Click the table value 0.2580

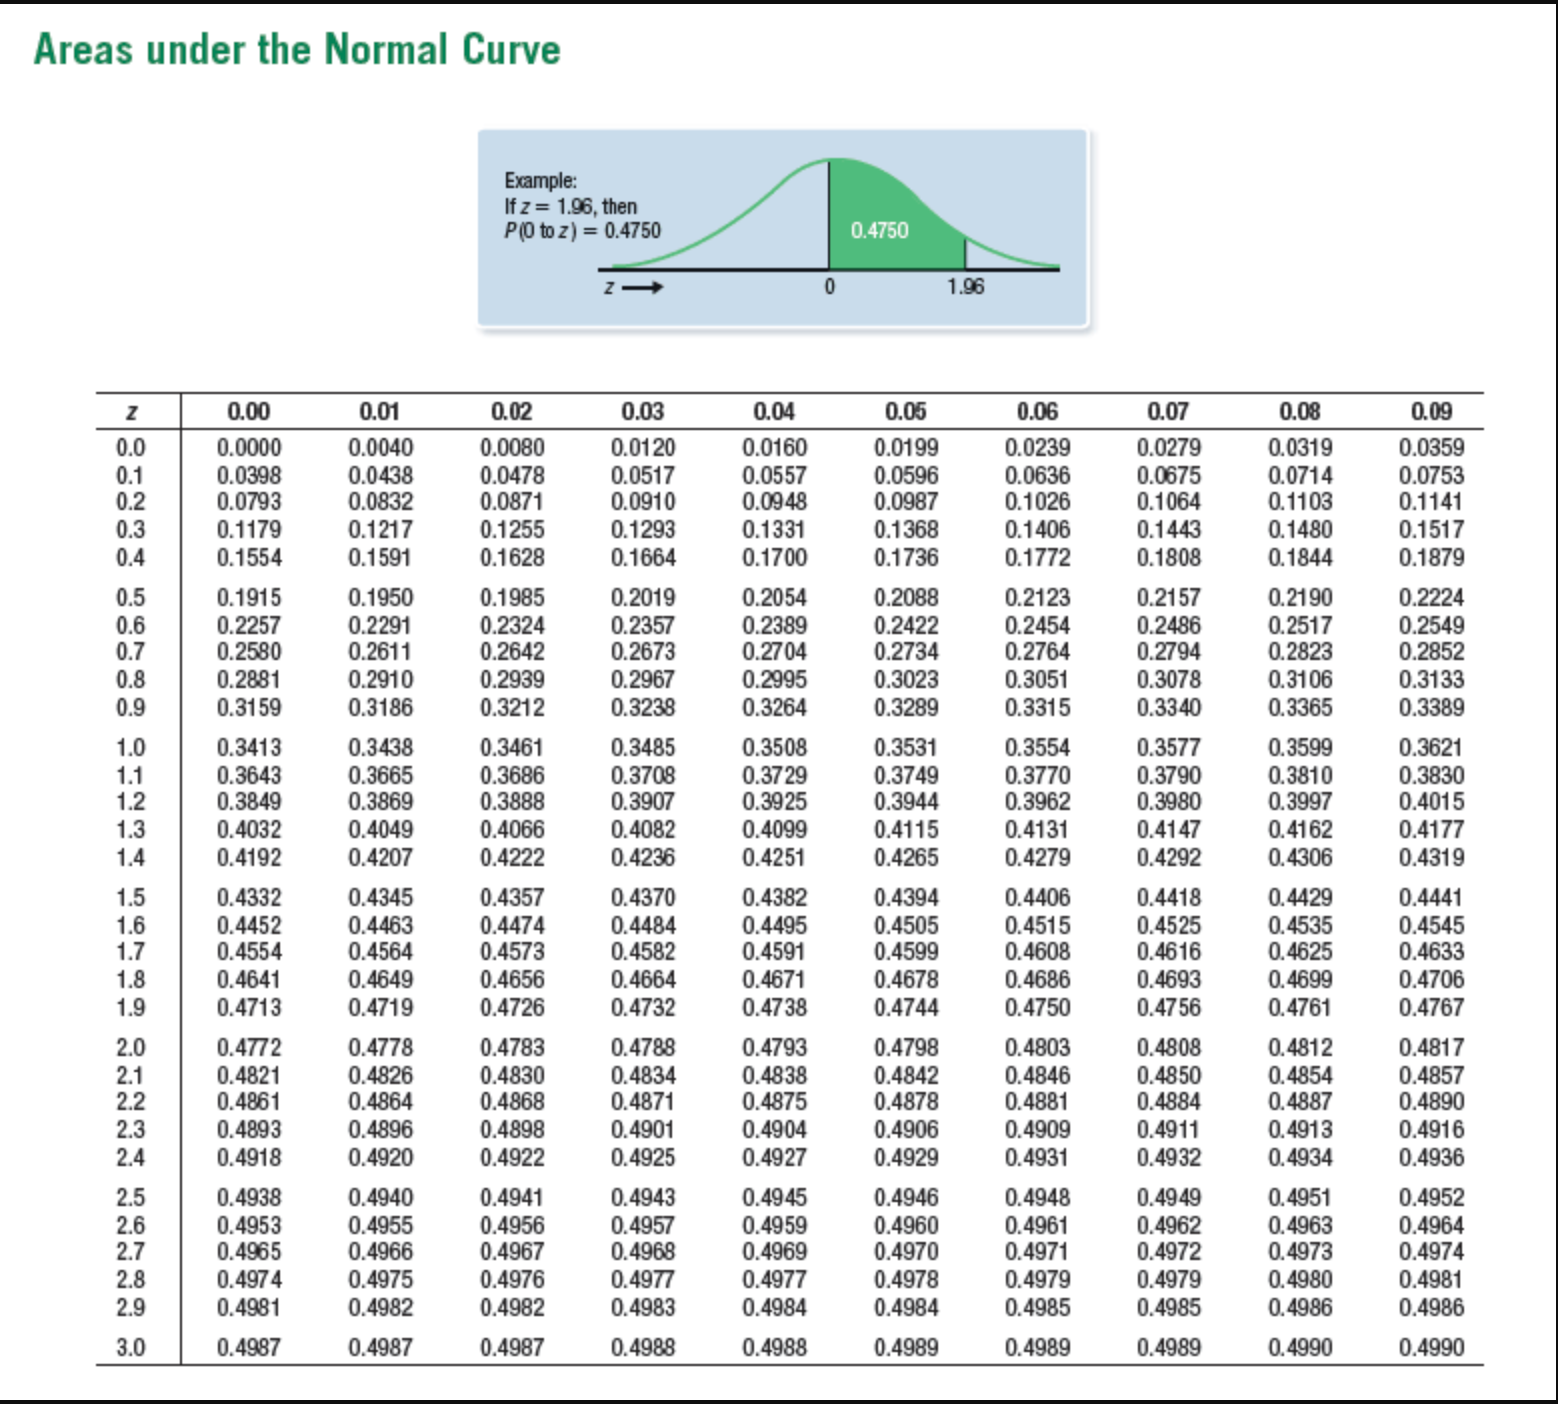(x=249, y=652)
